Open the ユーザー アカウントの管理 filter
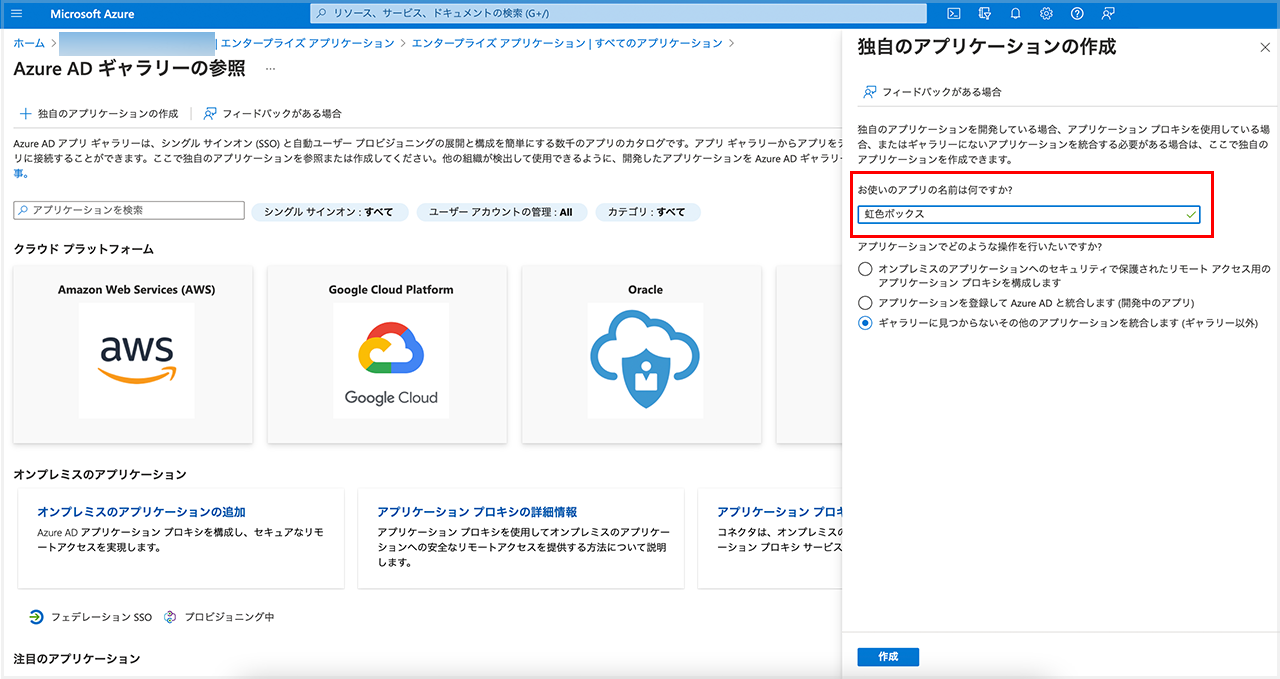Image resolution: width=1280 pixels, height=679 pixels. tap(501, 212)
